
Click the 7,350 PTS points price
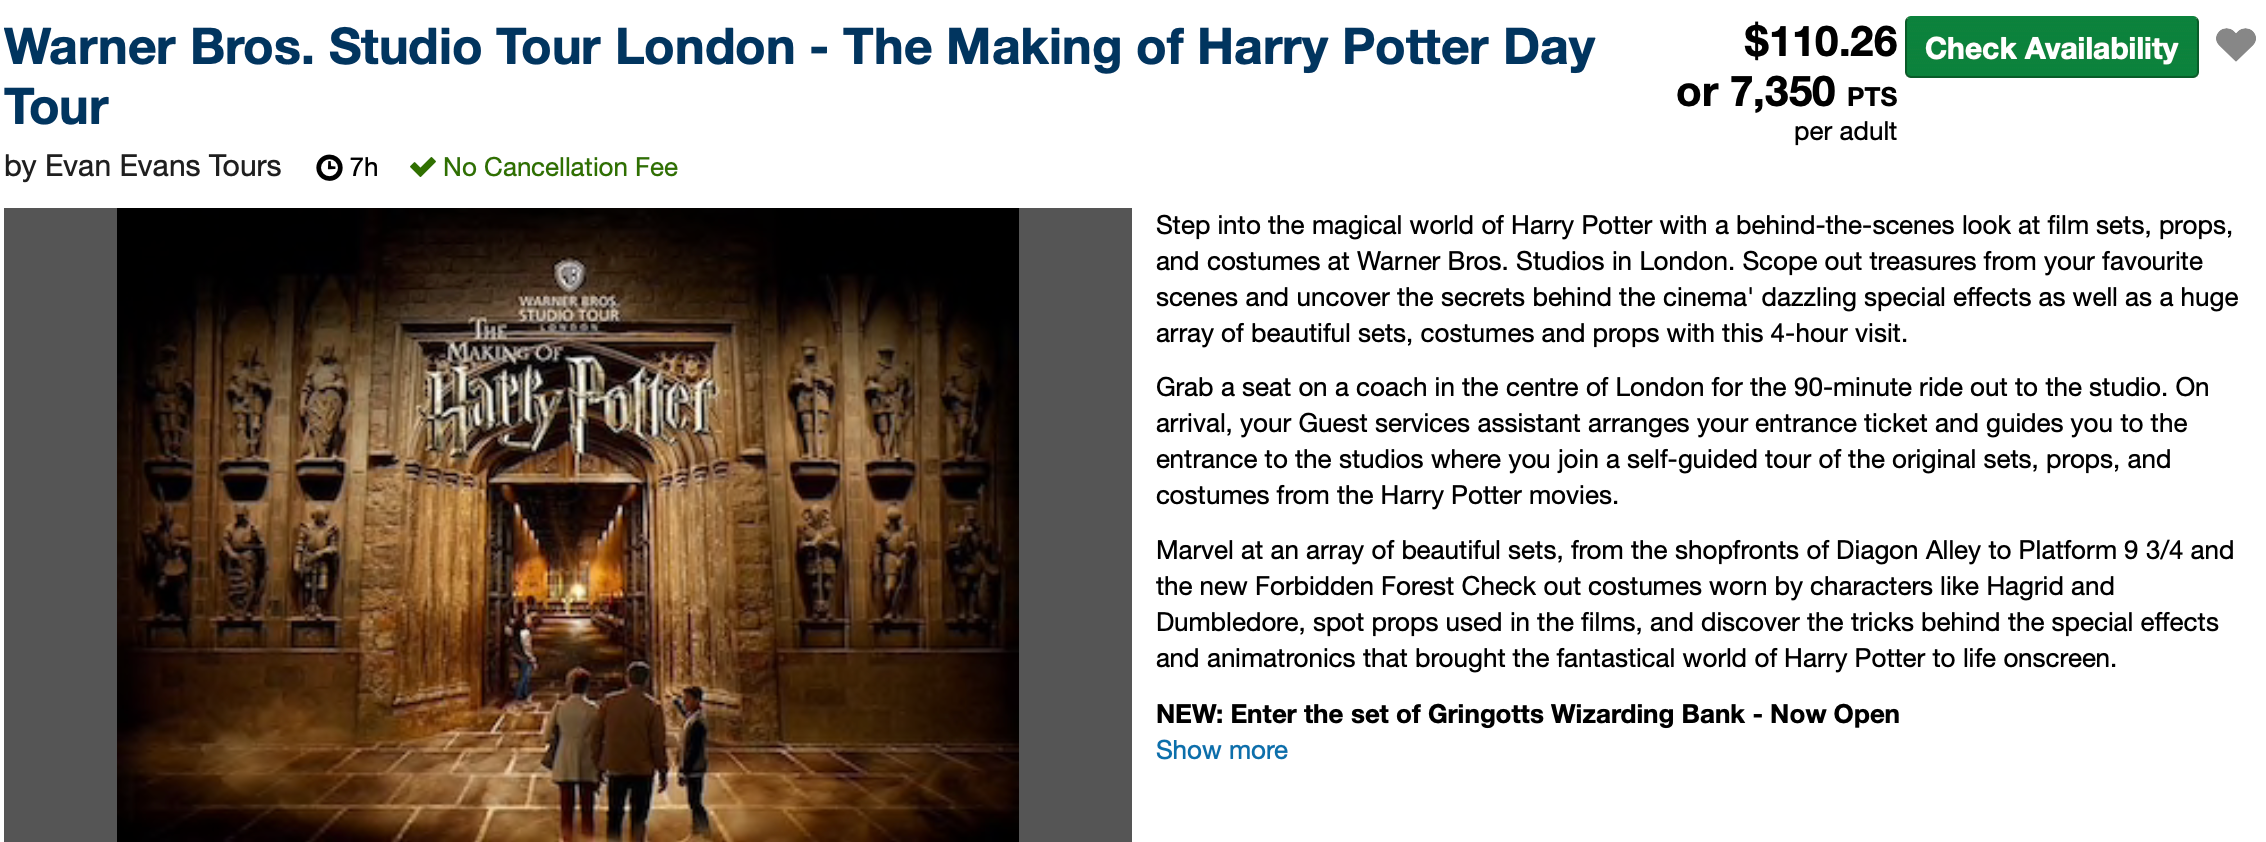click(1786, 93)
